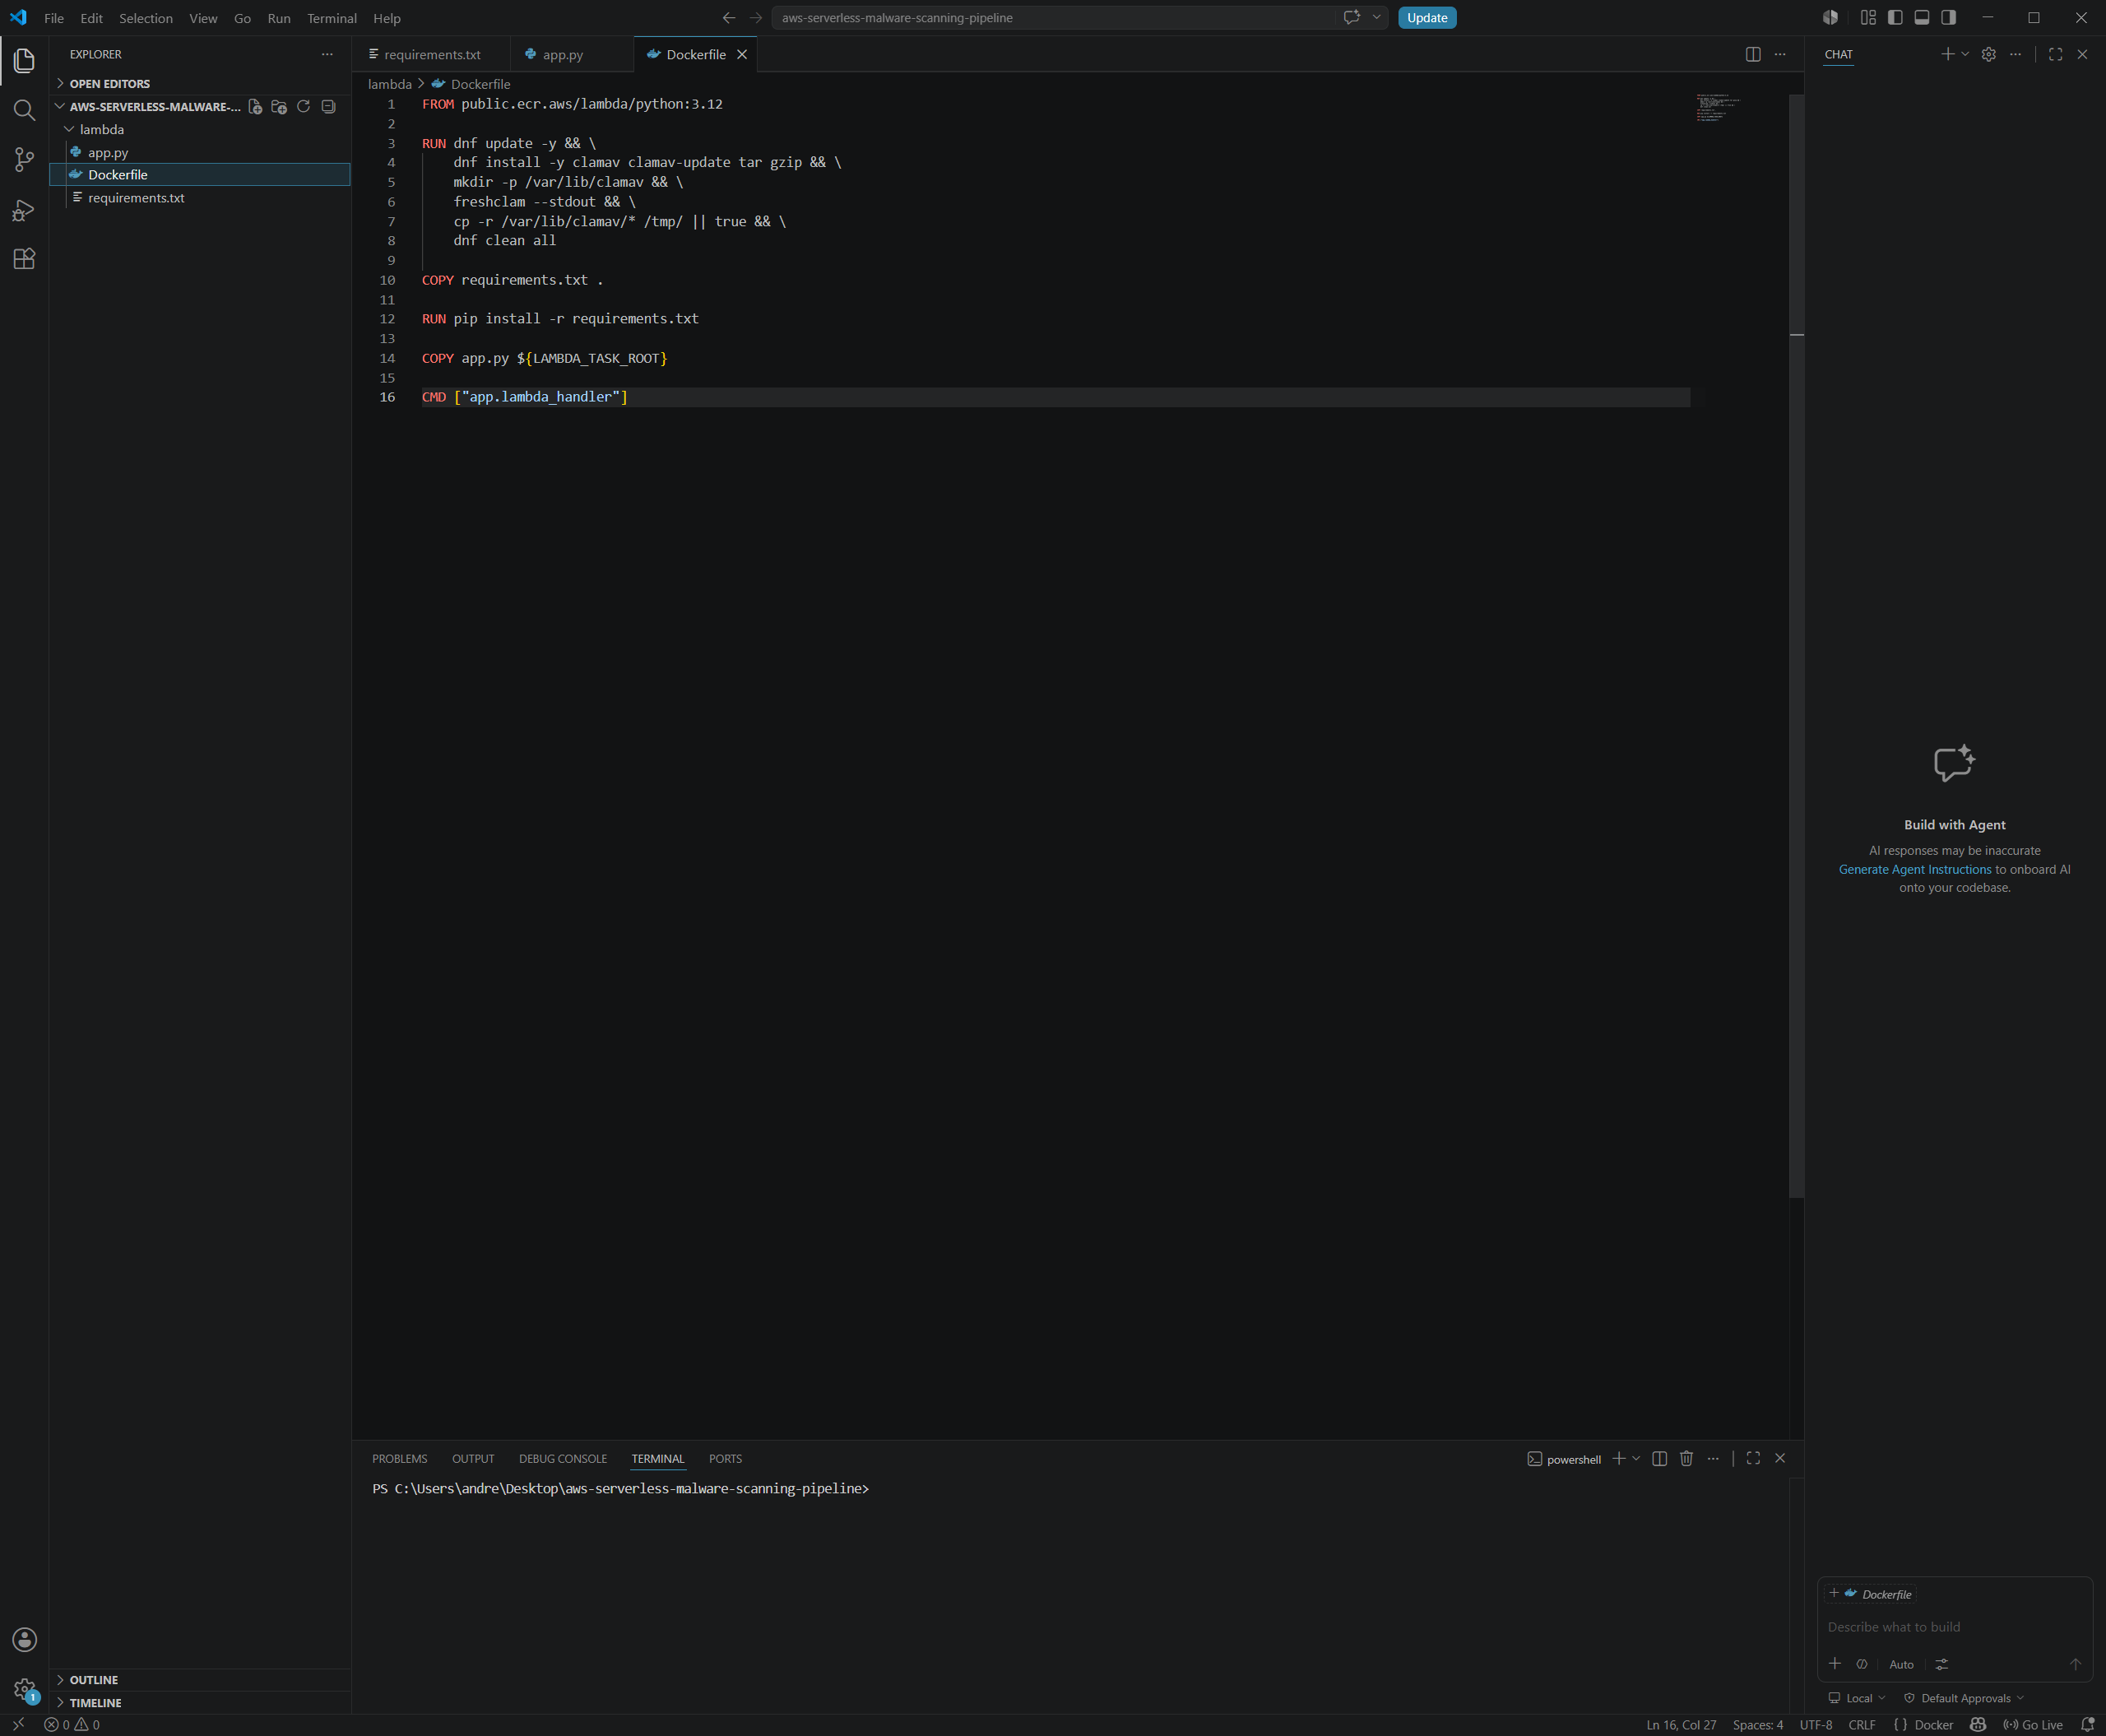Split the terminal
The height and width of the screenshot is (1736, 2106).
(1660, 1459)
